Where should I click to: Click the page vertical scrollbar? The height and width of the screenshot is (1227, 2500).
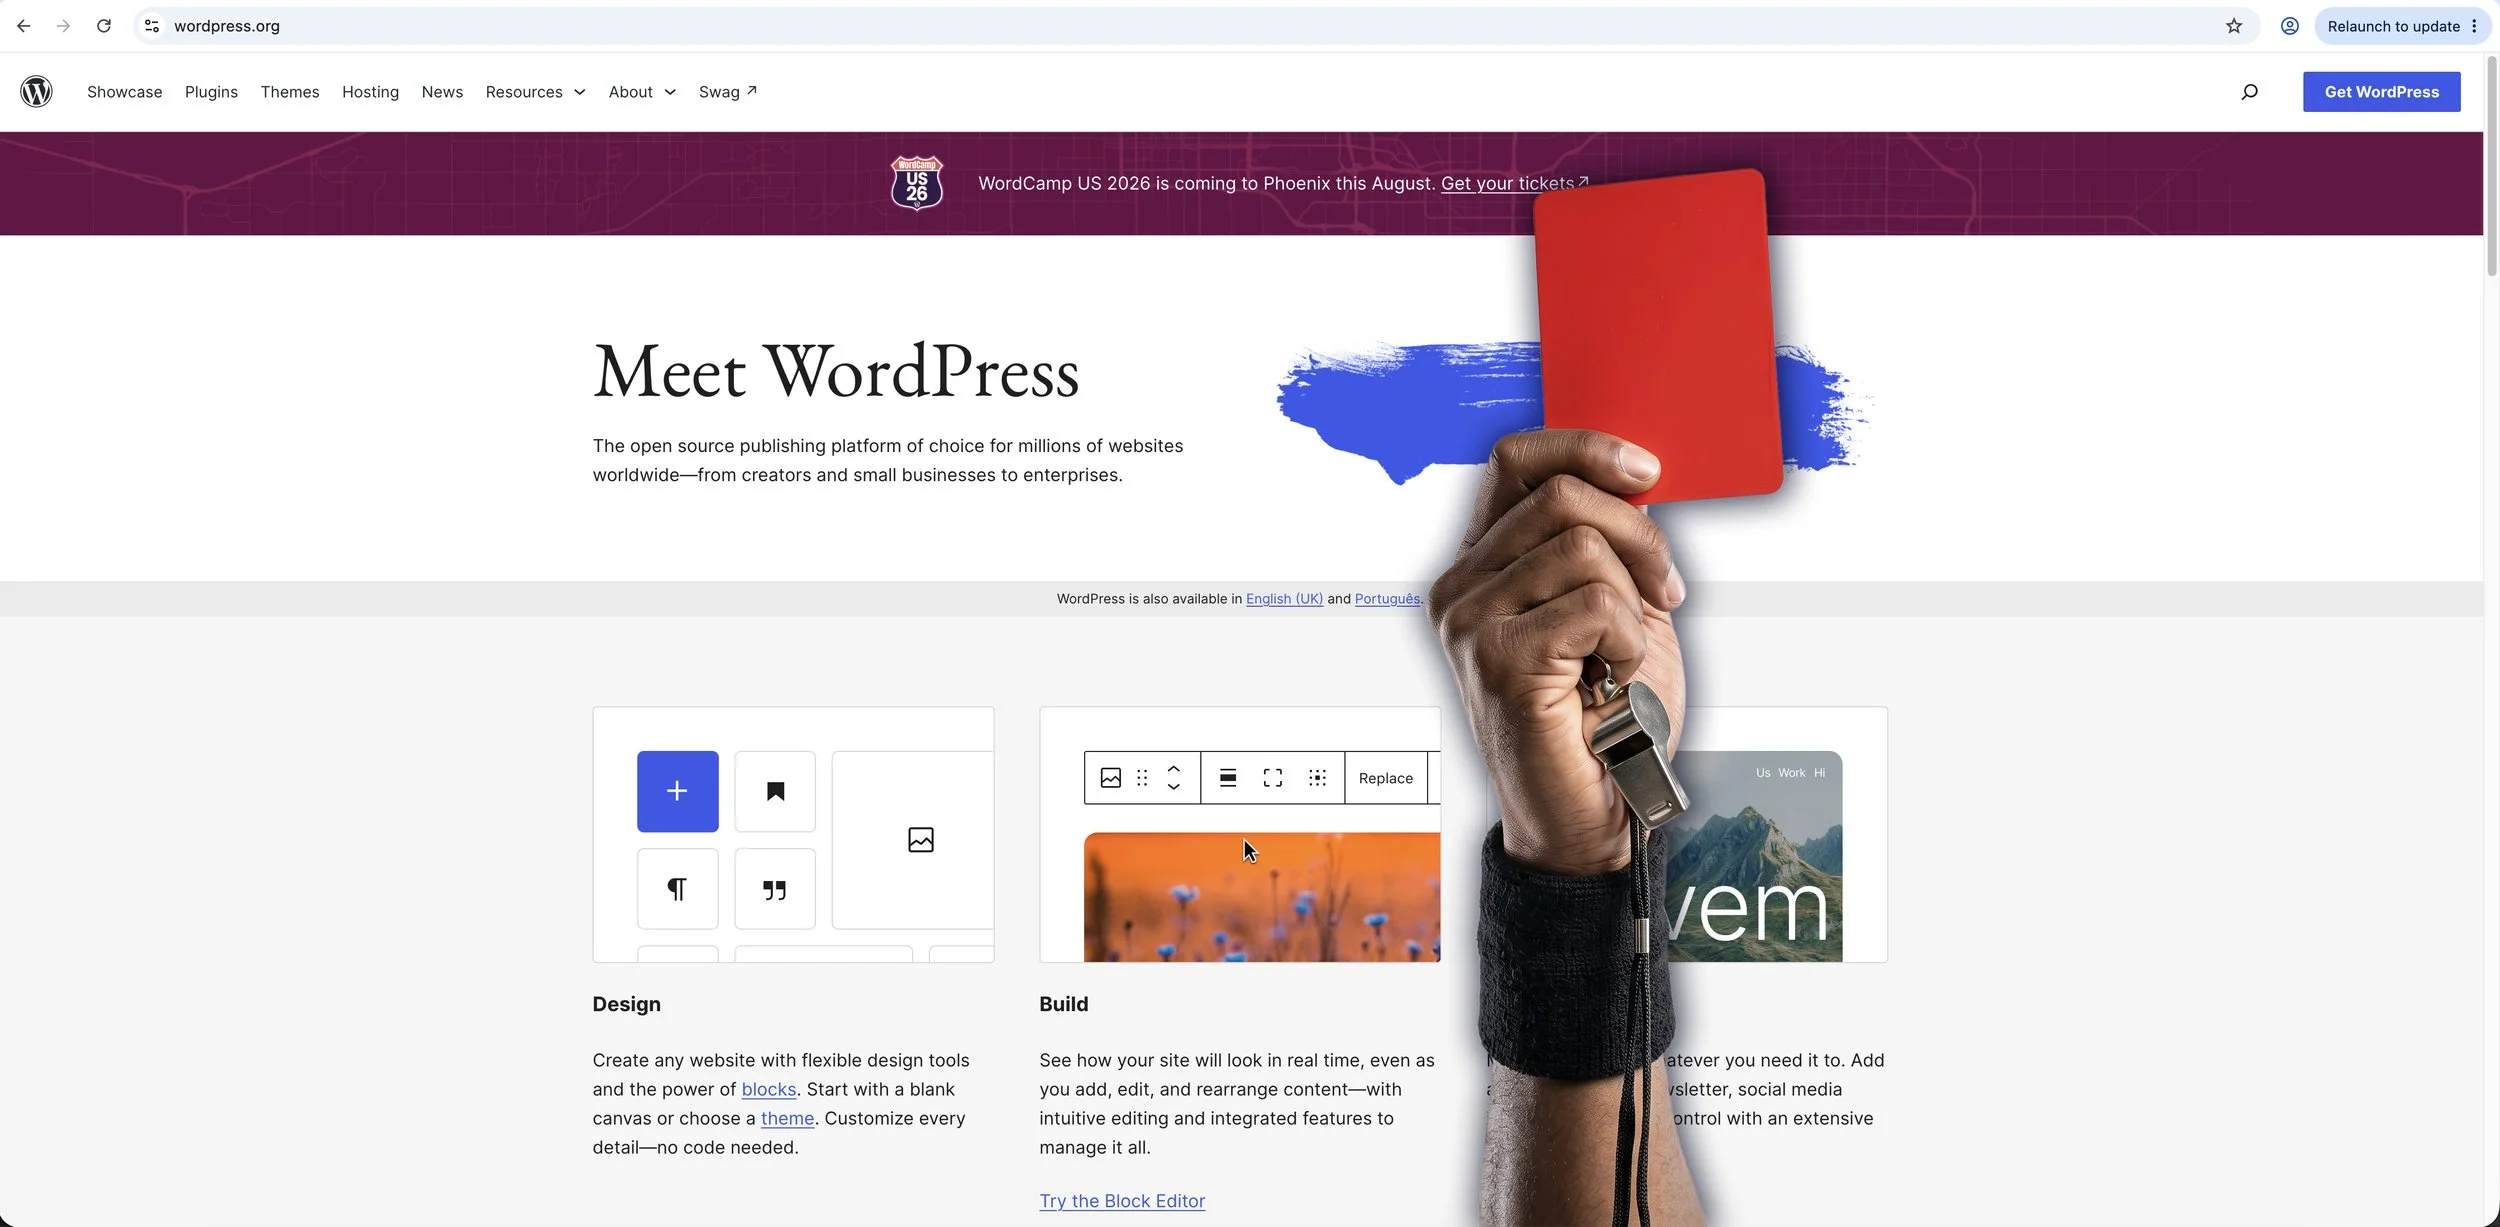[2491, 166]
